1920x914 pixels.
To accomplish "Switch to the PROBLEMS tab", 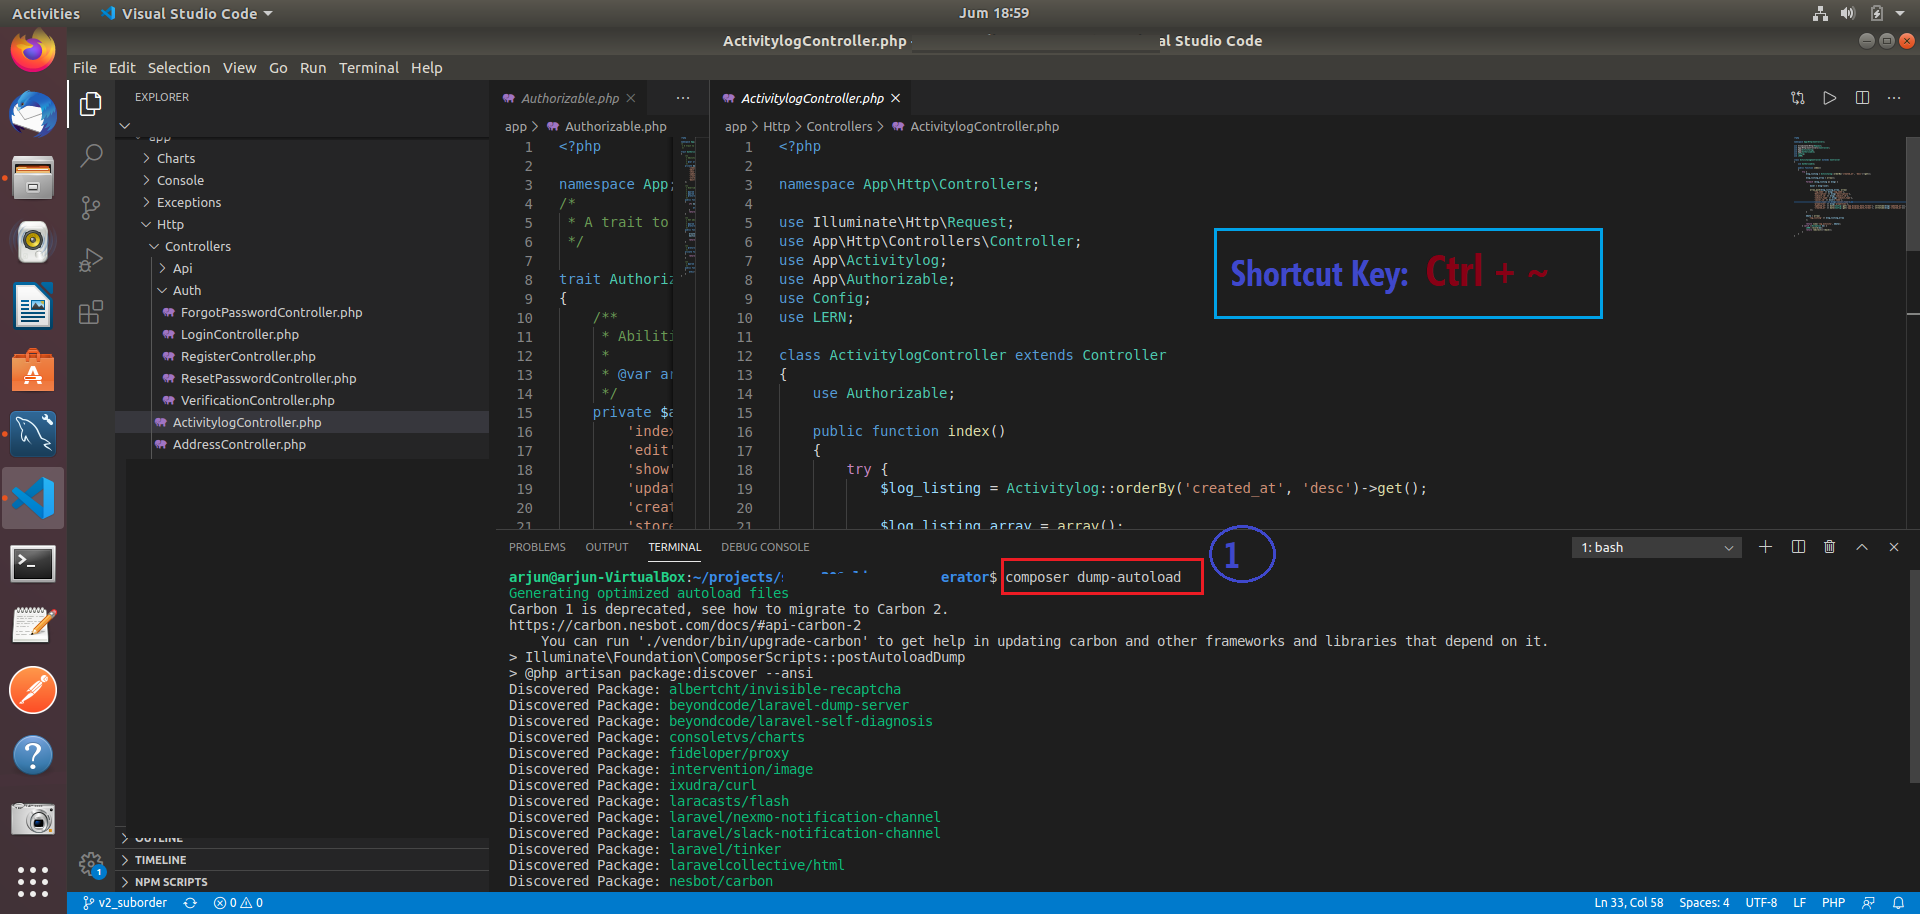I will tap(537, 547).
